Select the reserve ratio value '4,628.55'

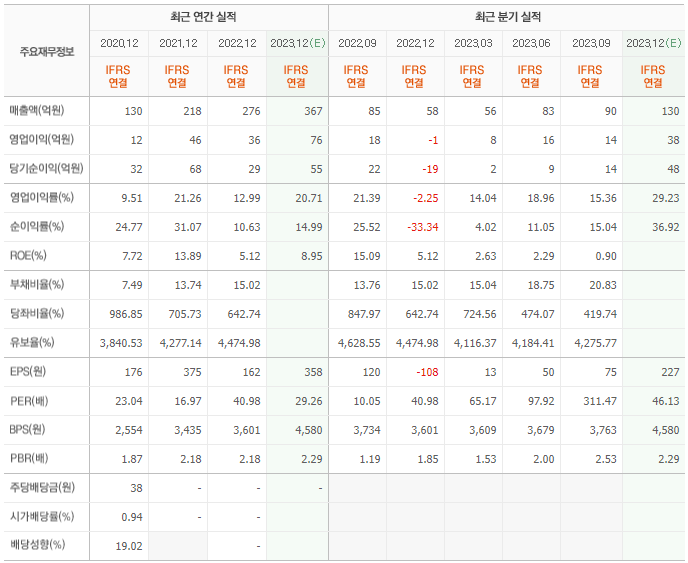[x=359, y=344]
